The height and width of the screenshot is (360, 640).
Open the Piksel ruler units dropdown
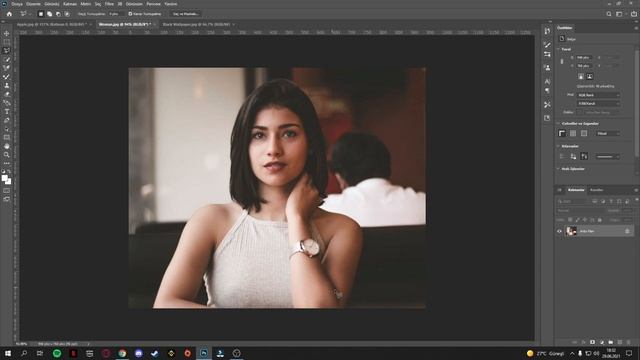(x=608, y=133)
